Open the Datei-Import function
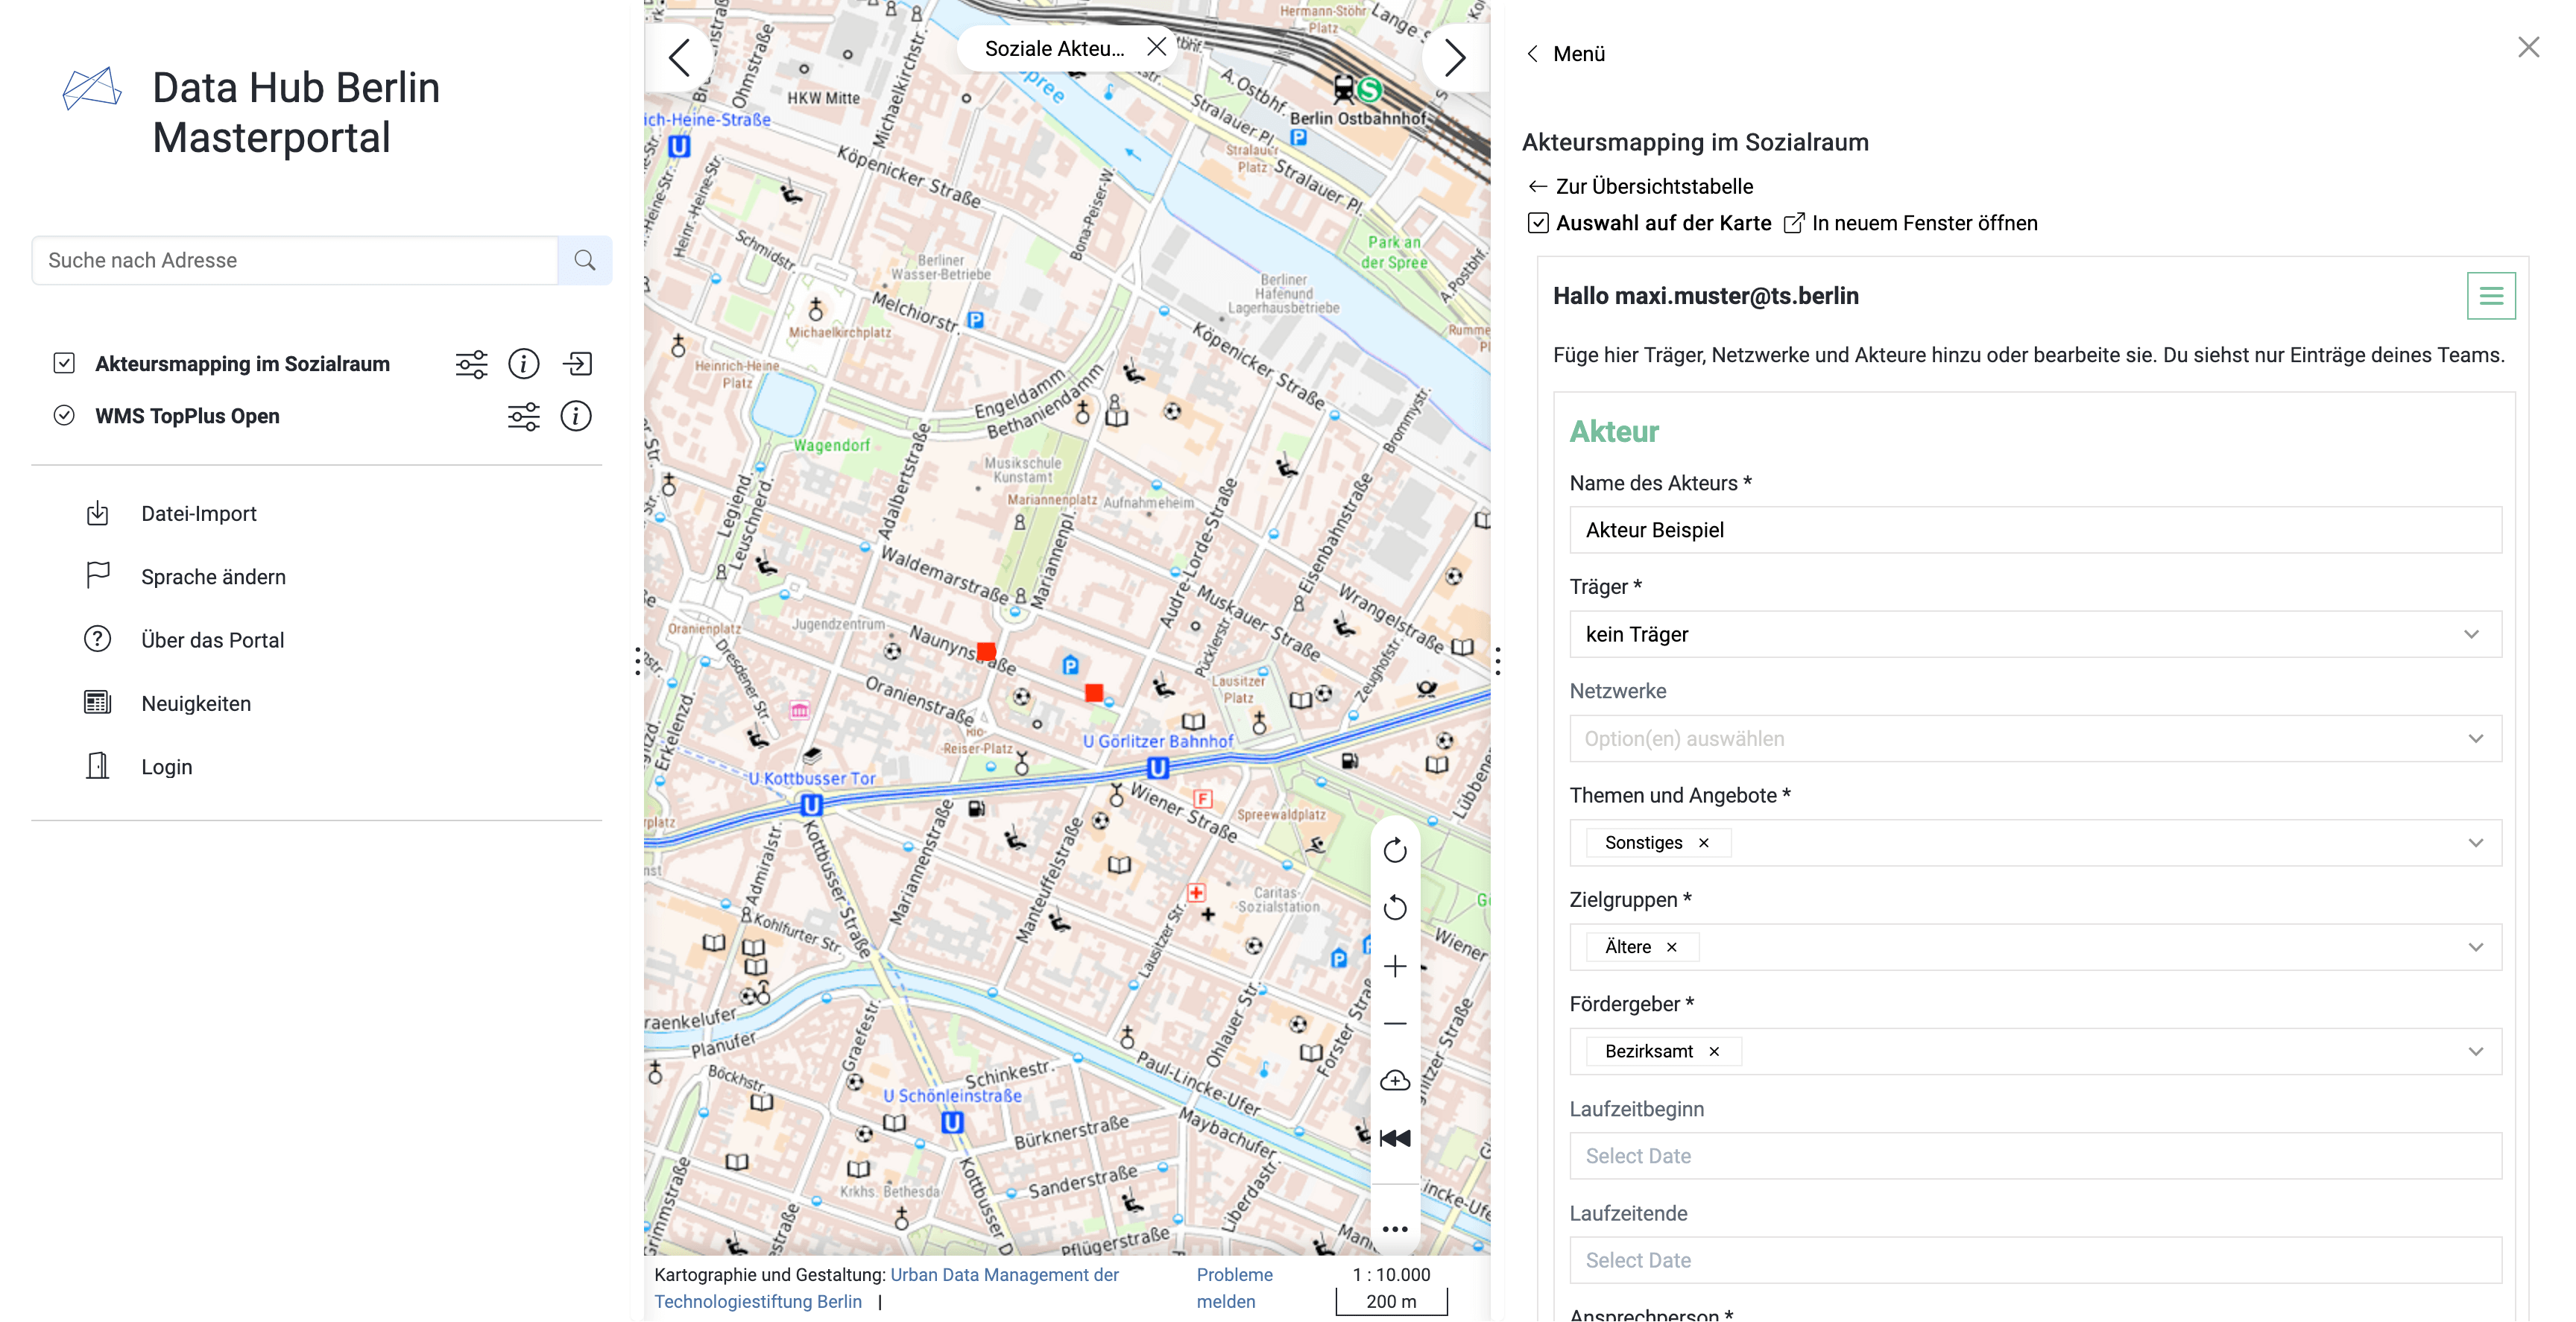The width and height of the screenshot is (2576, 1322). pyautogui.click(x=198, y=513)
